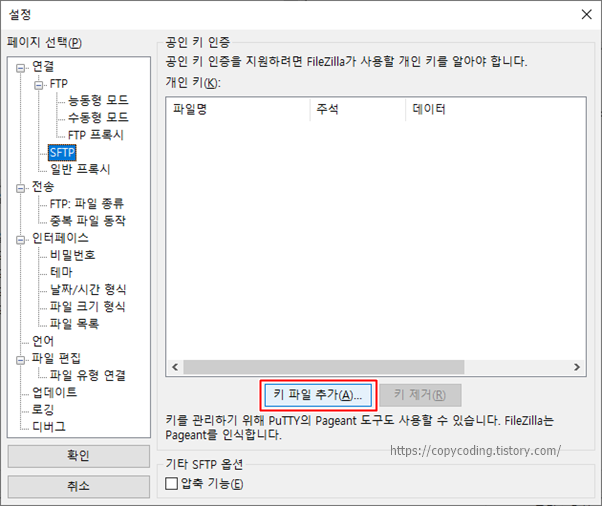
Task: Select 인터페이스 in the tree
Action: pyautogui.click(x=60, y=238)
